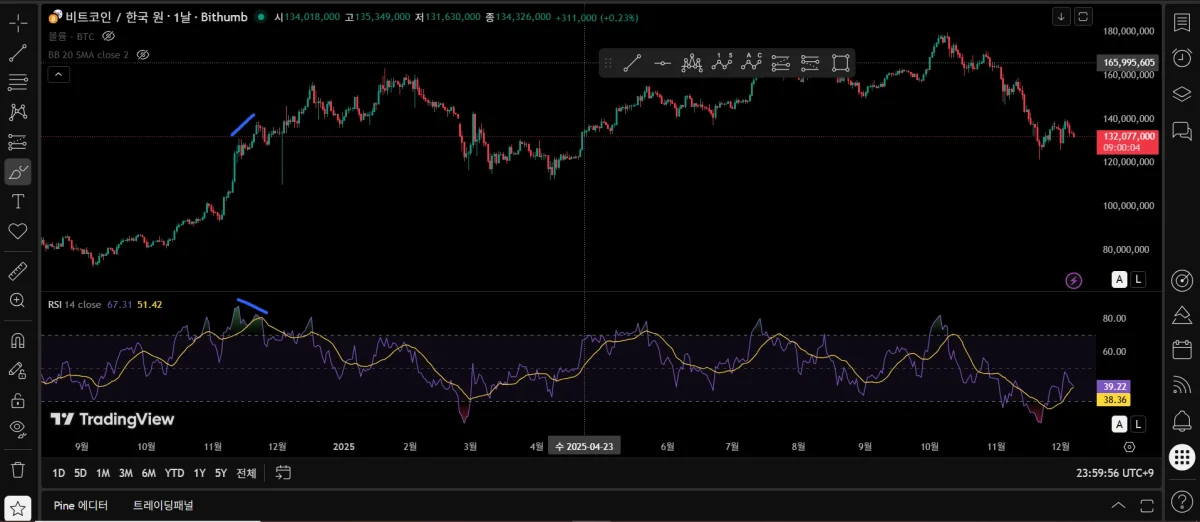The width and height of the screenshot is (1200, 522).
Task: Pick Elliott wave 1-5 pattern tool
Action: point(722,63)
